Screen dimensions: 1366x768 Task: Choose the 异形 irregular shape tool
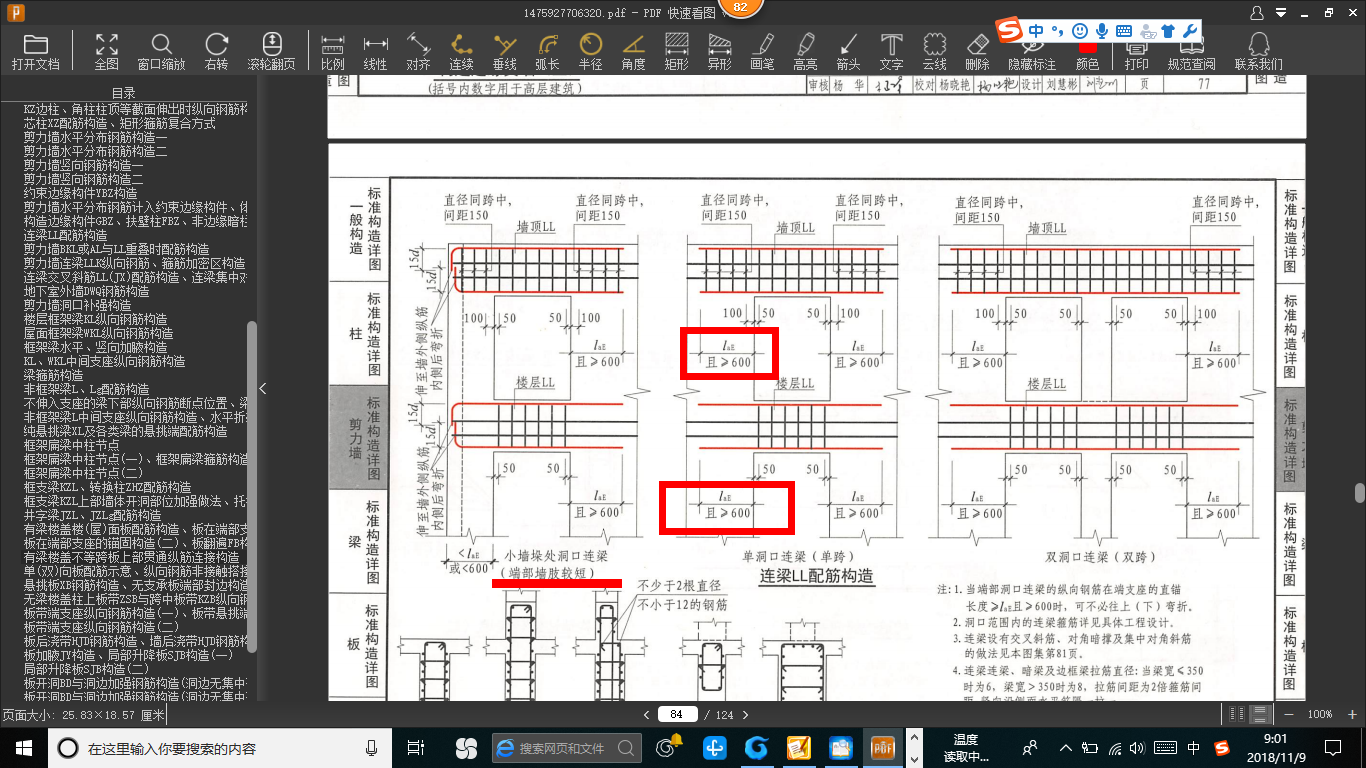pyautogui.click(x=719, y=51)
